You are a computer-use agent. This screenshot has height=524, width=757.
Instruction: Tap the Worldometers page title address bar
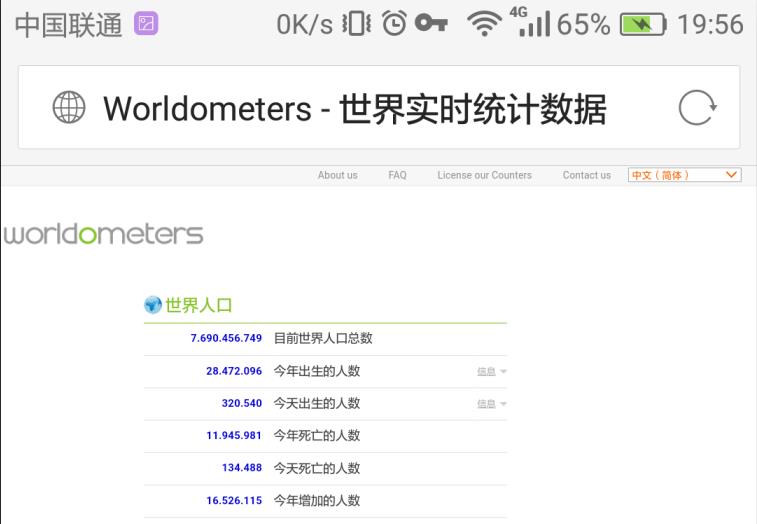(x=379, y=107)
